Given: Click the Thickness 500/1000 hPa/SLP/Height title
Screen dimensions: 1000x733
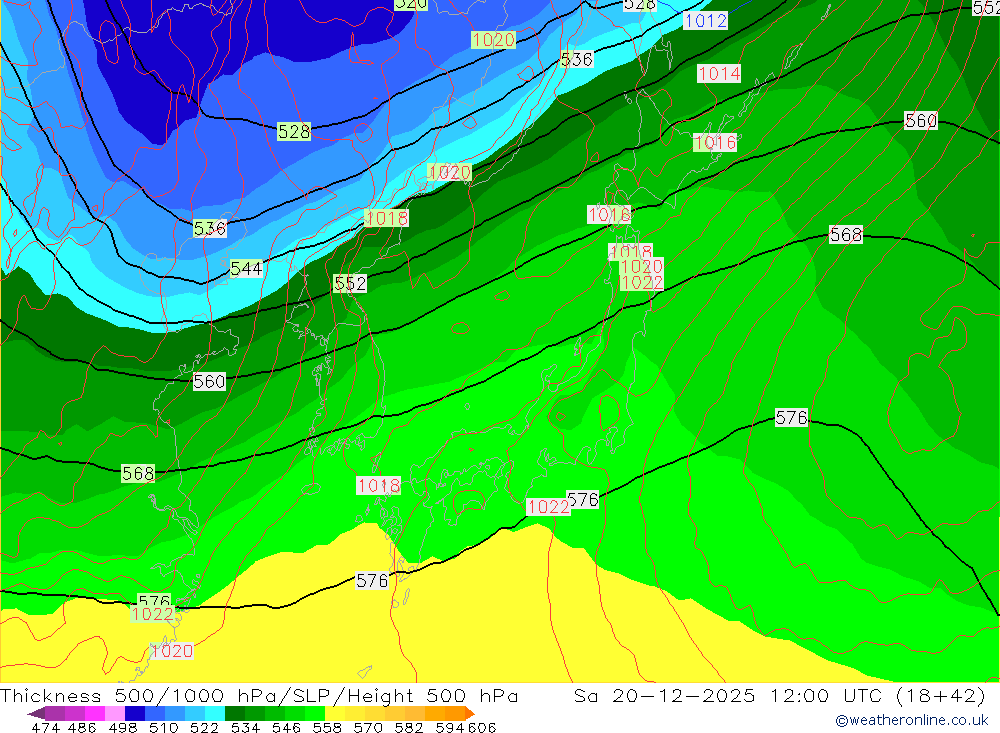Looking at the screenshot, I should pyautogui.click(x=259, y=695).
